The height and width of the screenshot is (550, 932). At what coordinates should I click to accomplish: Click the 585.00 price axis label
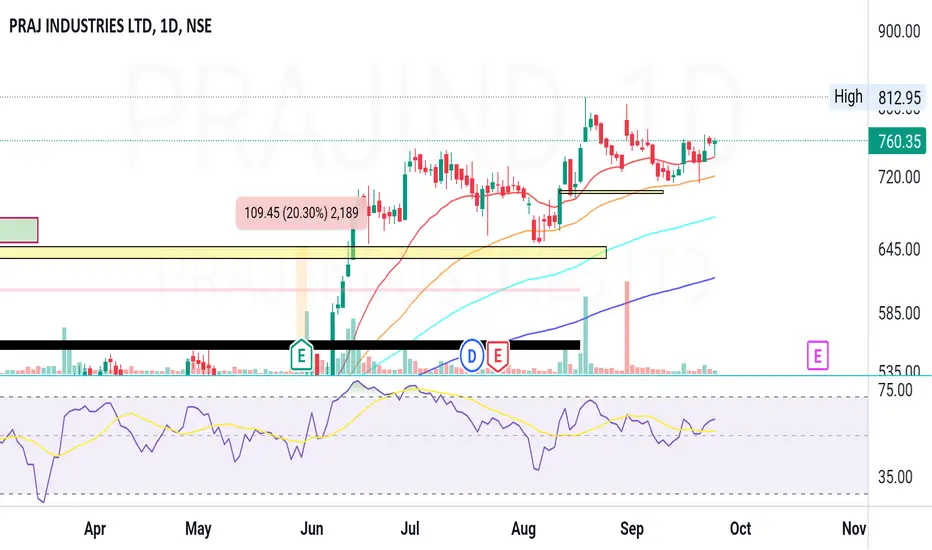coord(899,313)
